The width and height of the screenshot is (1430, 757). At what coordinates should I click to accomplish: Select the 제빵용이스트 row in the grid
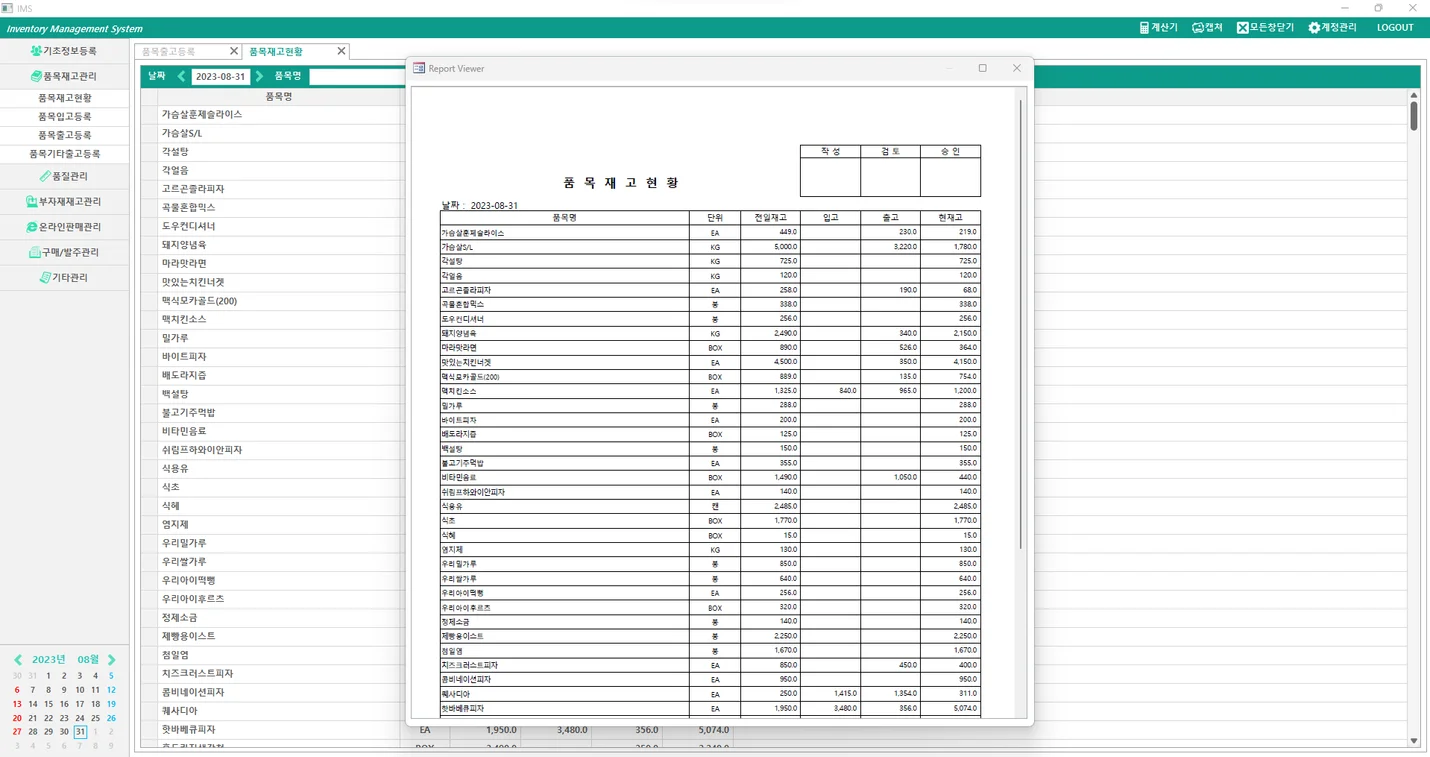coord(280,636)
